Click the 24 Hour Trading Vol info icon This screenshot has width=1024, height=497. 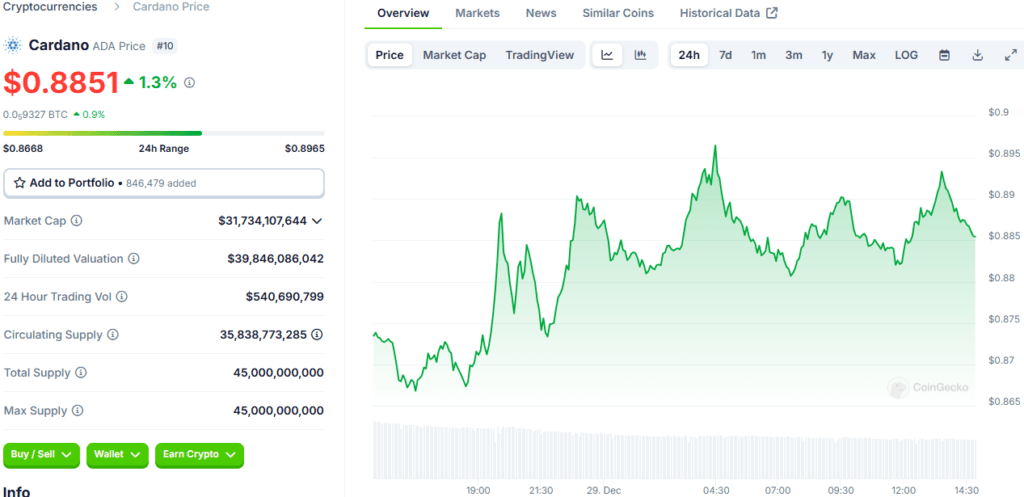tap(121, 297)
